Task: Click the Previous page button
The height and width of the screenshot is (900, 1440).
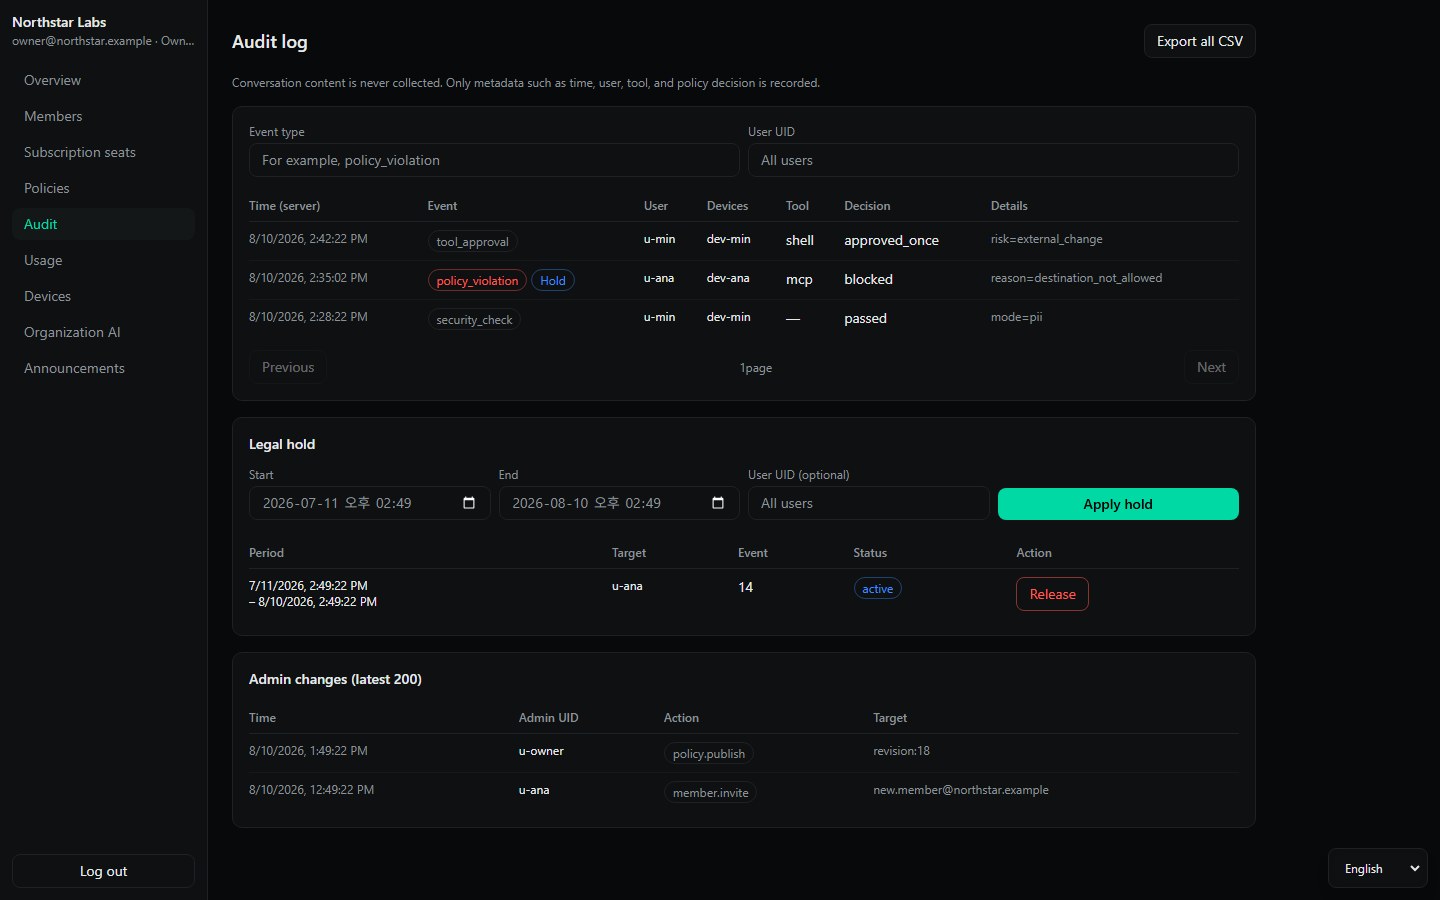Action: click(x=288, y=367)
